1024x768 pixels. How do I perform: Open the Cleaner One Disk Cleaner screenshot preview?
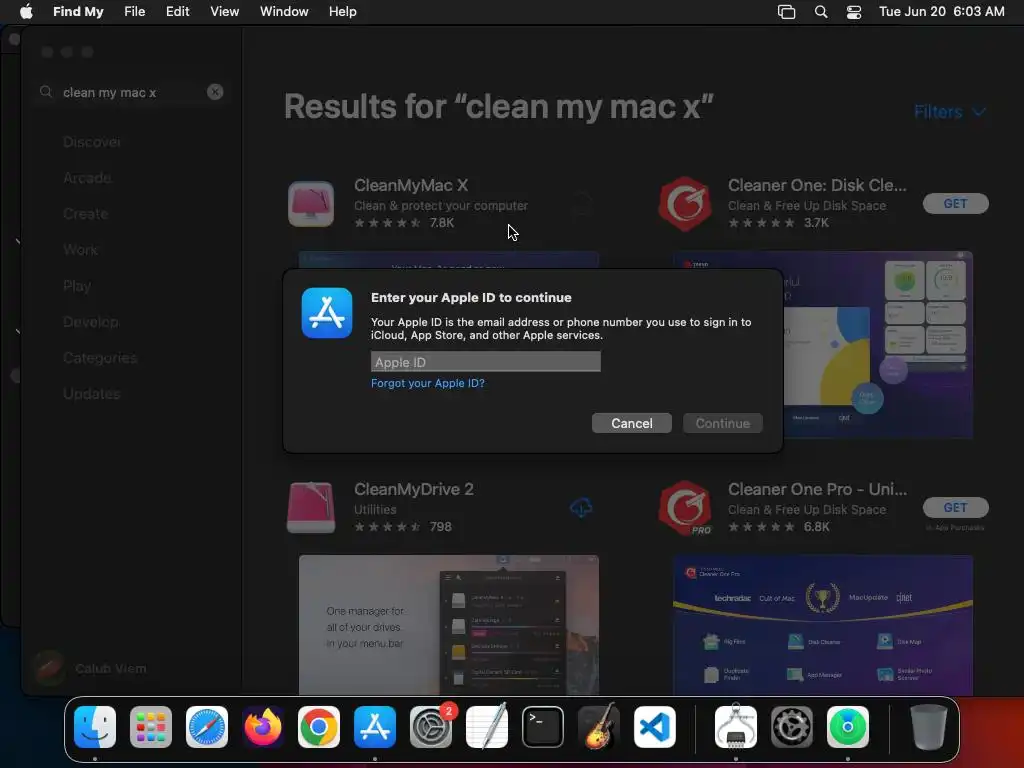(x=878, y=345)
